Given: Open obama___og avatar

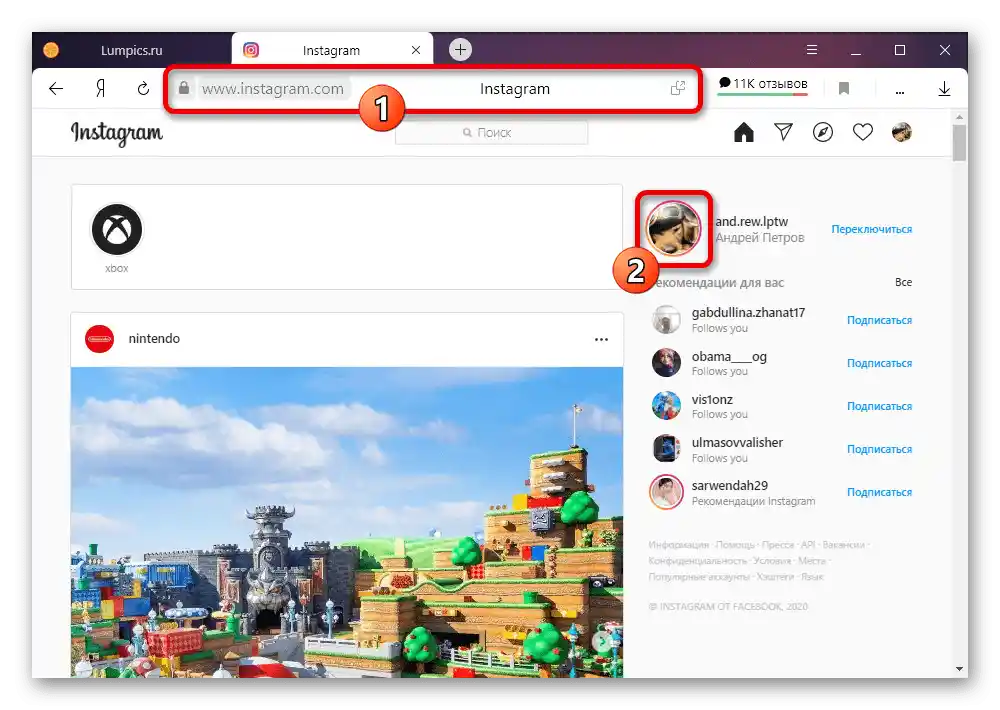Looking at the screenshot, I should click(x=666, y=363).
